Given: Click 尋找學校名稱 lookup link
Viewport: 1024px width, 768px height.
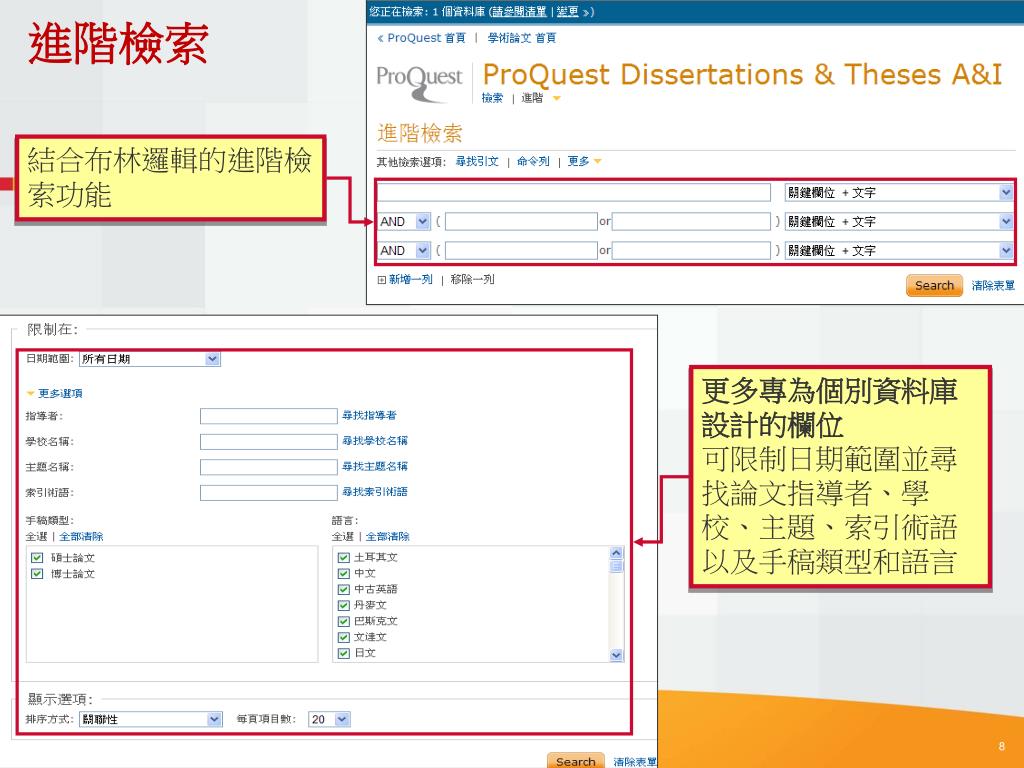Looking at the screenshot, I should point(375,441).
